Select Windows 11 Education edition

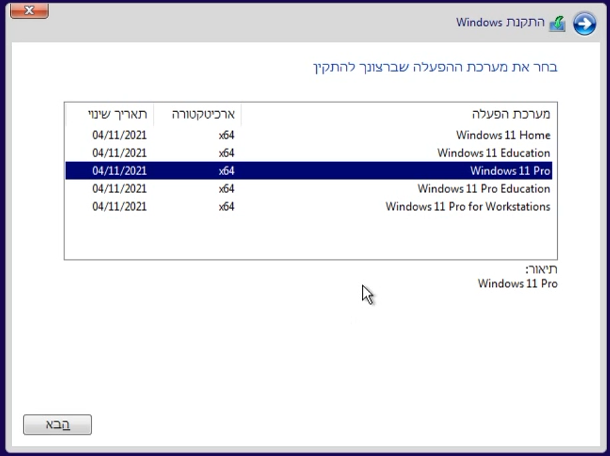click(x=309, y=153)
